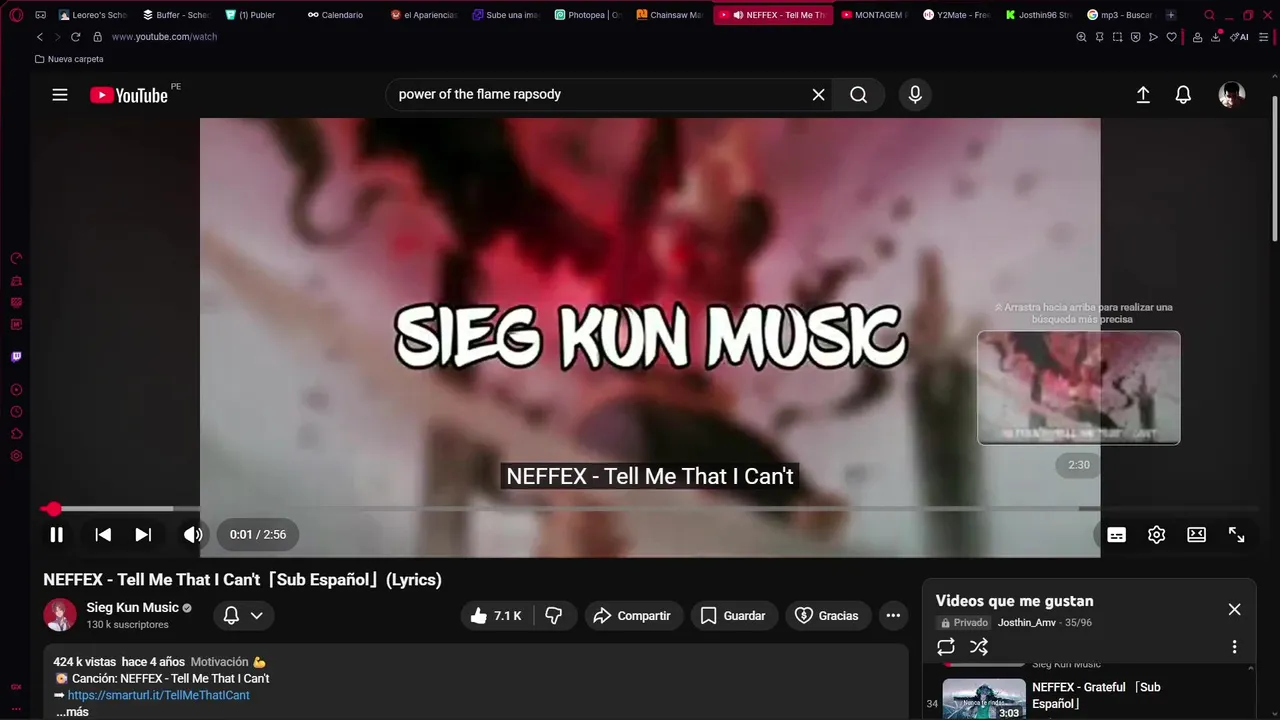Viewport: 1280px width, 720px height.
Task: Open browser downloads icon
Action: [1216, 37]
